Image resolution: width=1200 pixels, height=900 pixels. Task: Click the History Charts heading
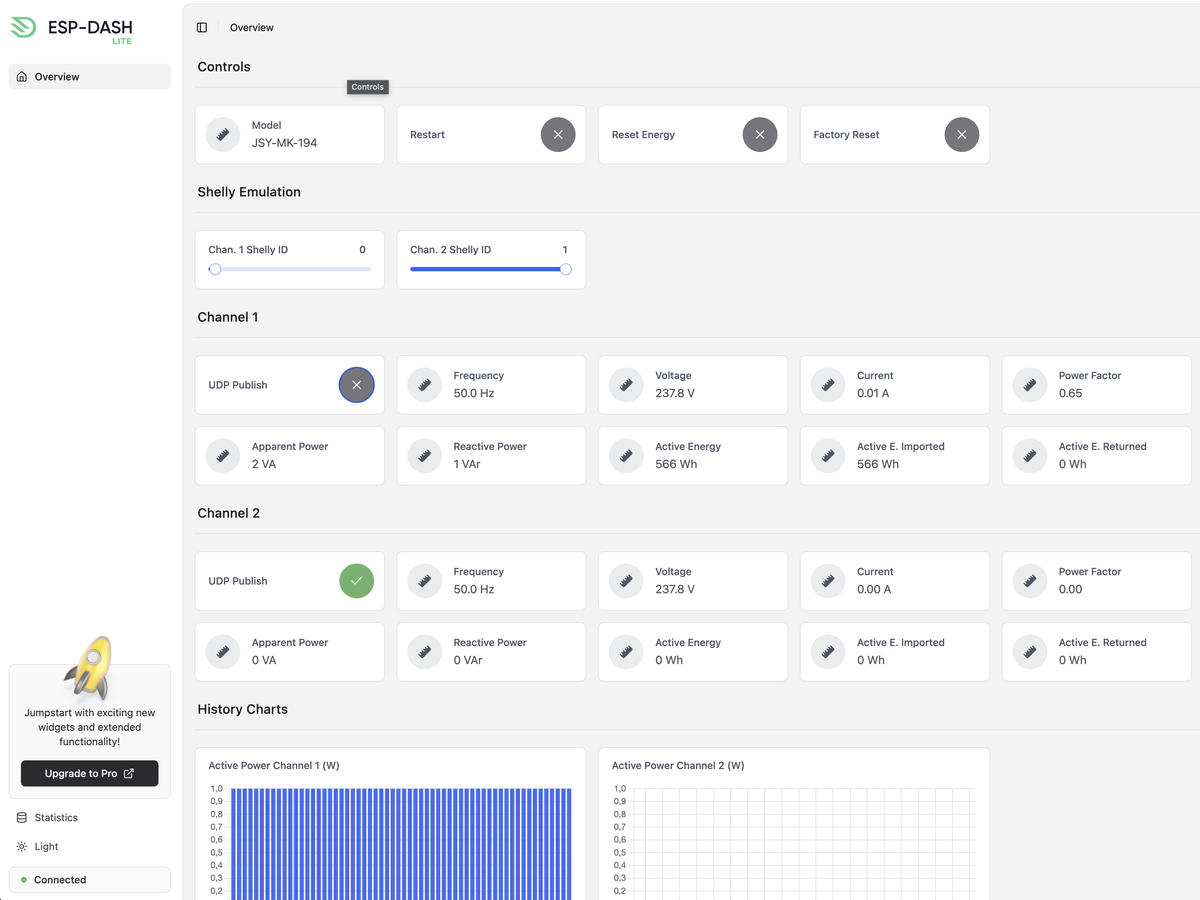[243, 709]
